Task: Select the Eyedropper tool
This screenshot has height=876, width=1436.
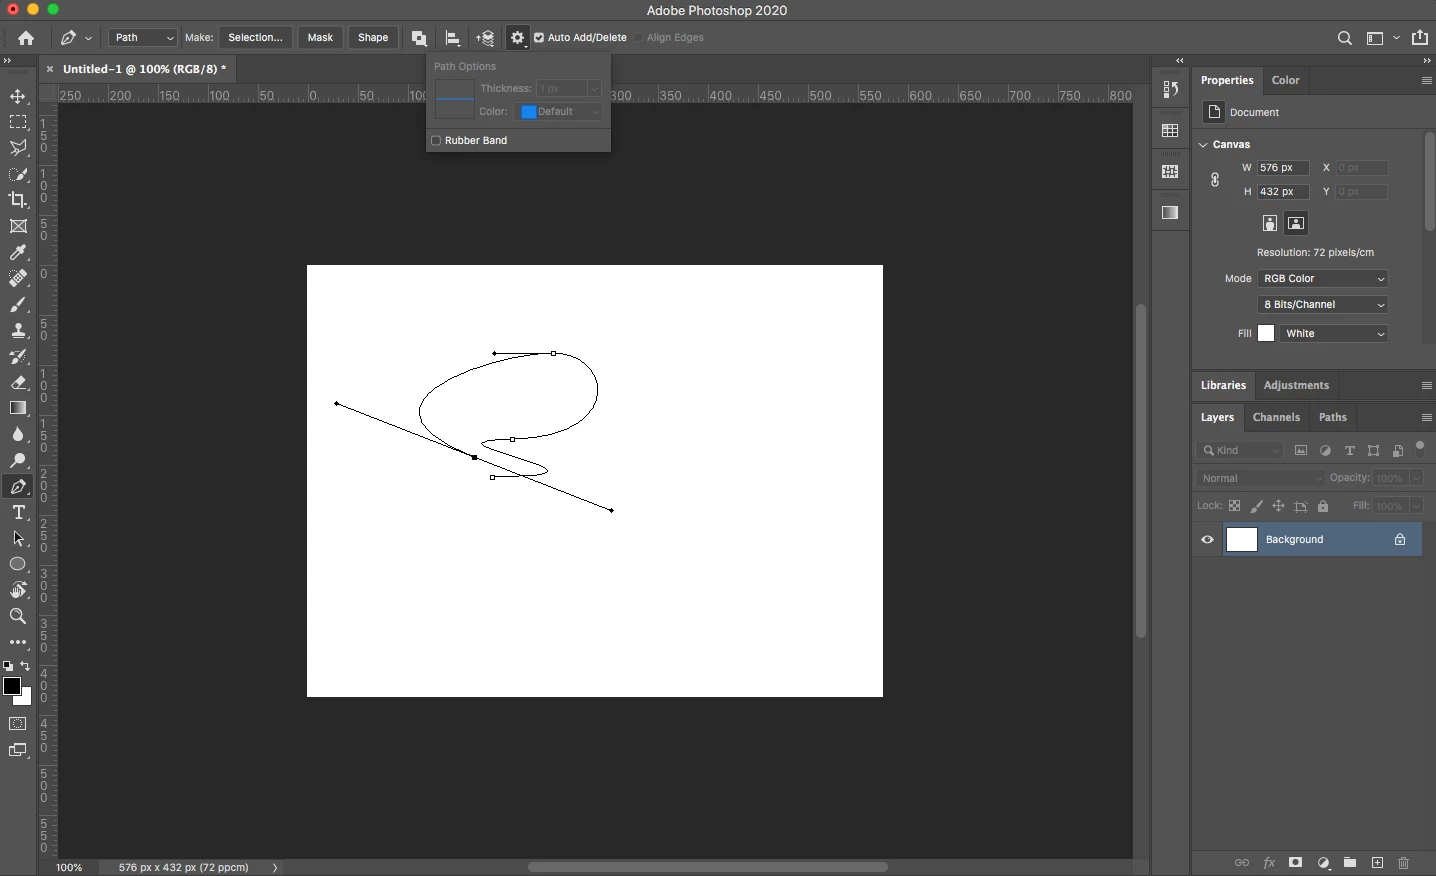Action: point(18,253)
